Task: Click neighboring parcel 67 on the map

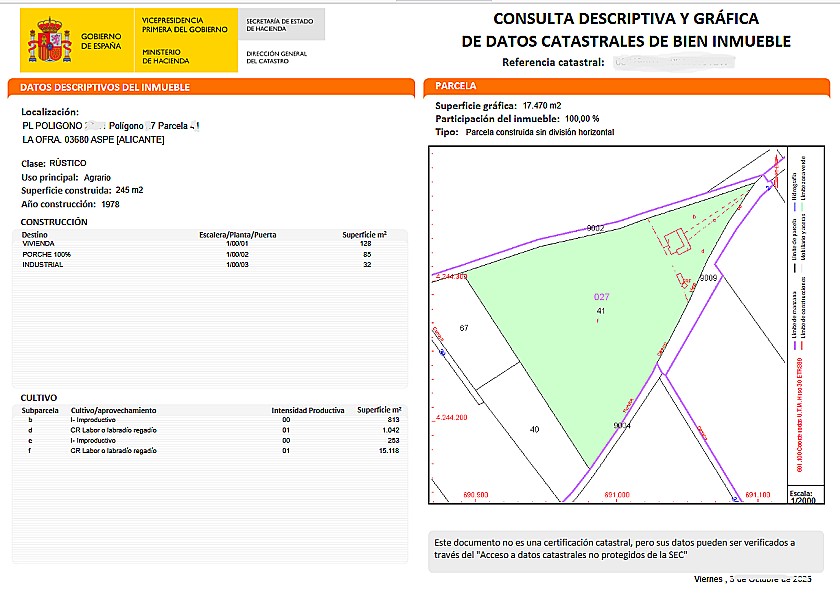Action: pyautogui.click(x=464, y=328)
